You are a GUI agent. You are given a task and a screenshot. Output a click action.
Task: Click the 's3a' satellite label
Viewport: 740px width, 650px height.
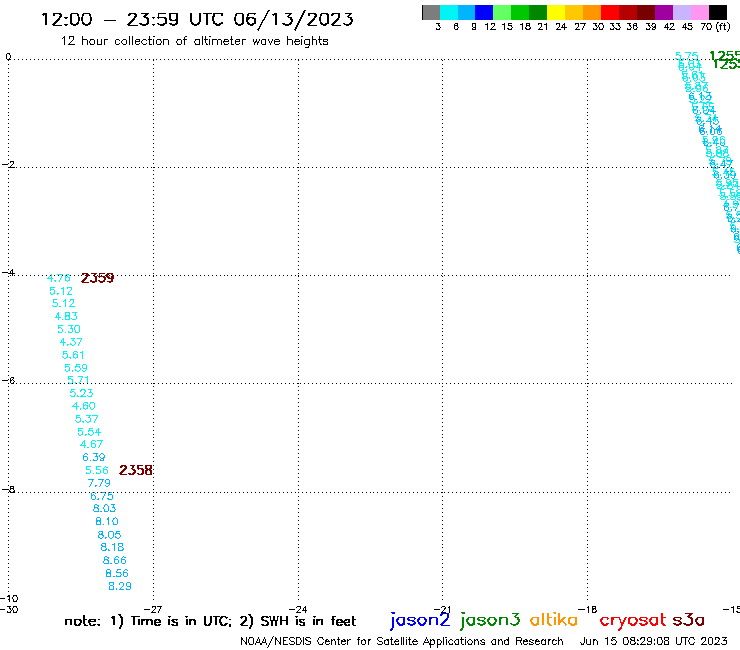688,620
